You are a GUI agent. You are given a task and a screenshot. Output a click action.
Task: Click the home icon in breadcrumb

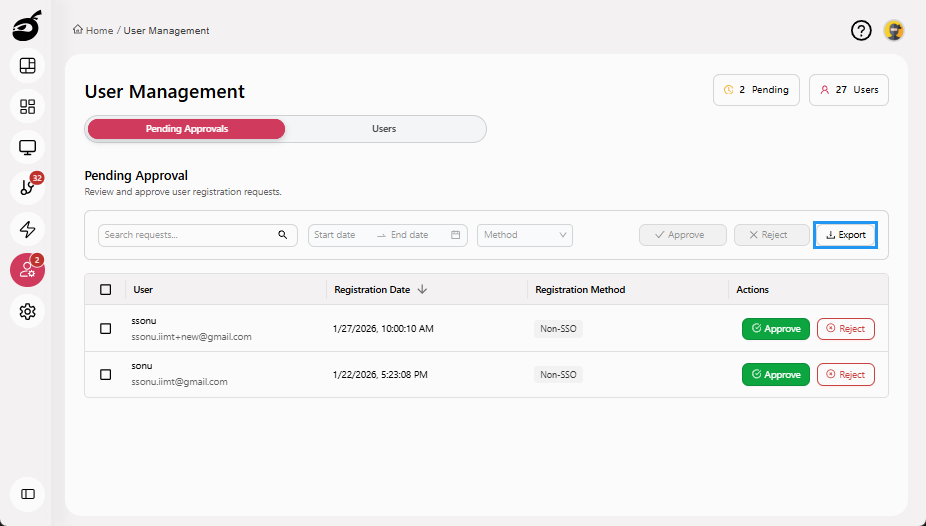pos(78,30)
